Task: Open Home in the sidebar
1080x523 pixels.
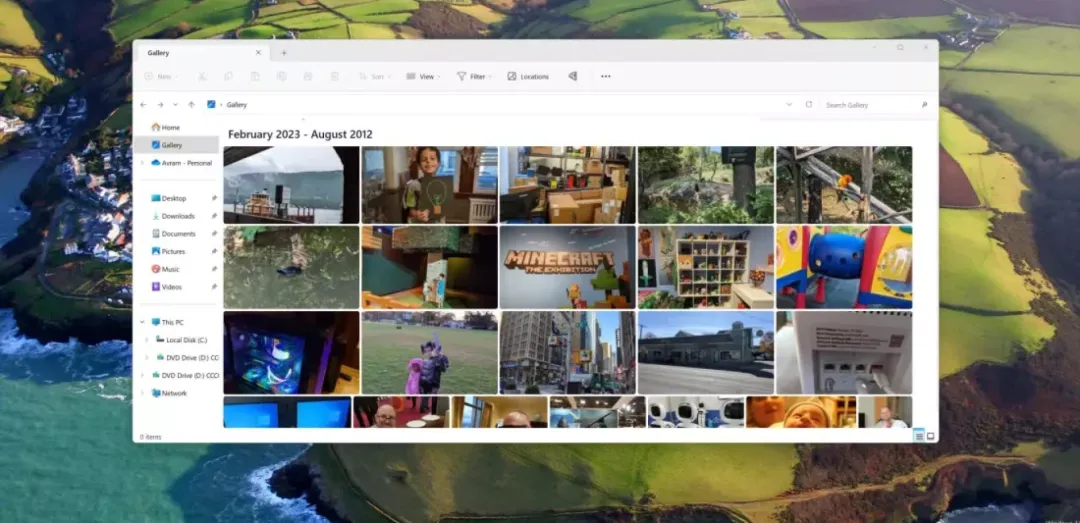Action: coord(166,127)
